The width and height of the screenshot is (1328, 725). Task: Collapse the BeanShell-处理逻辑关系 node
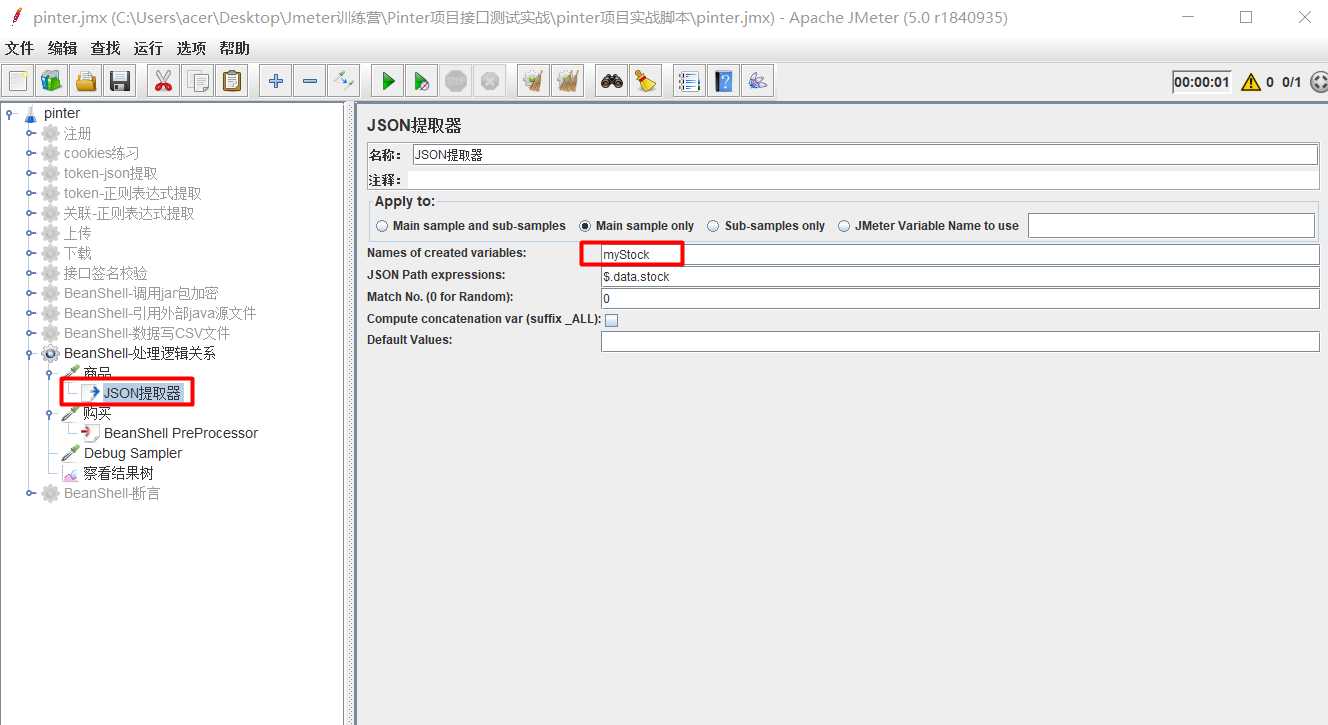30,353
